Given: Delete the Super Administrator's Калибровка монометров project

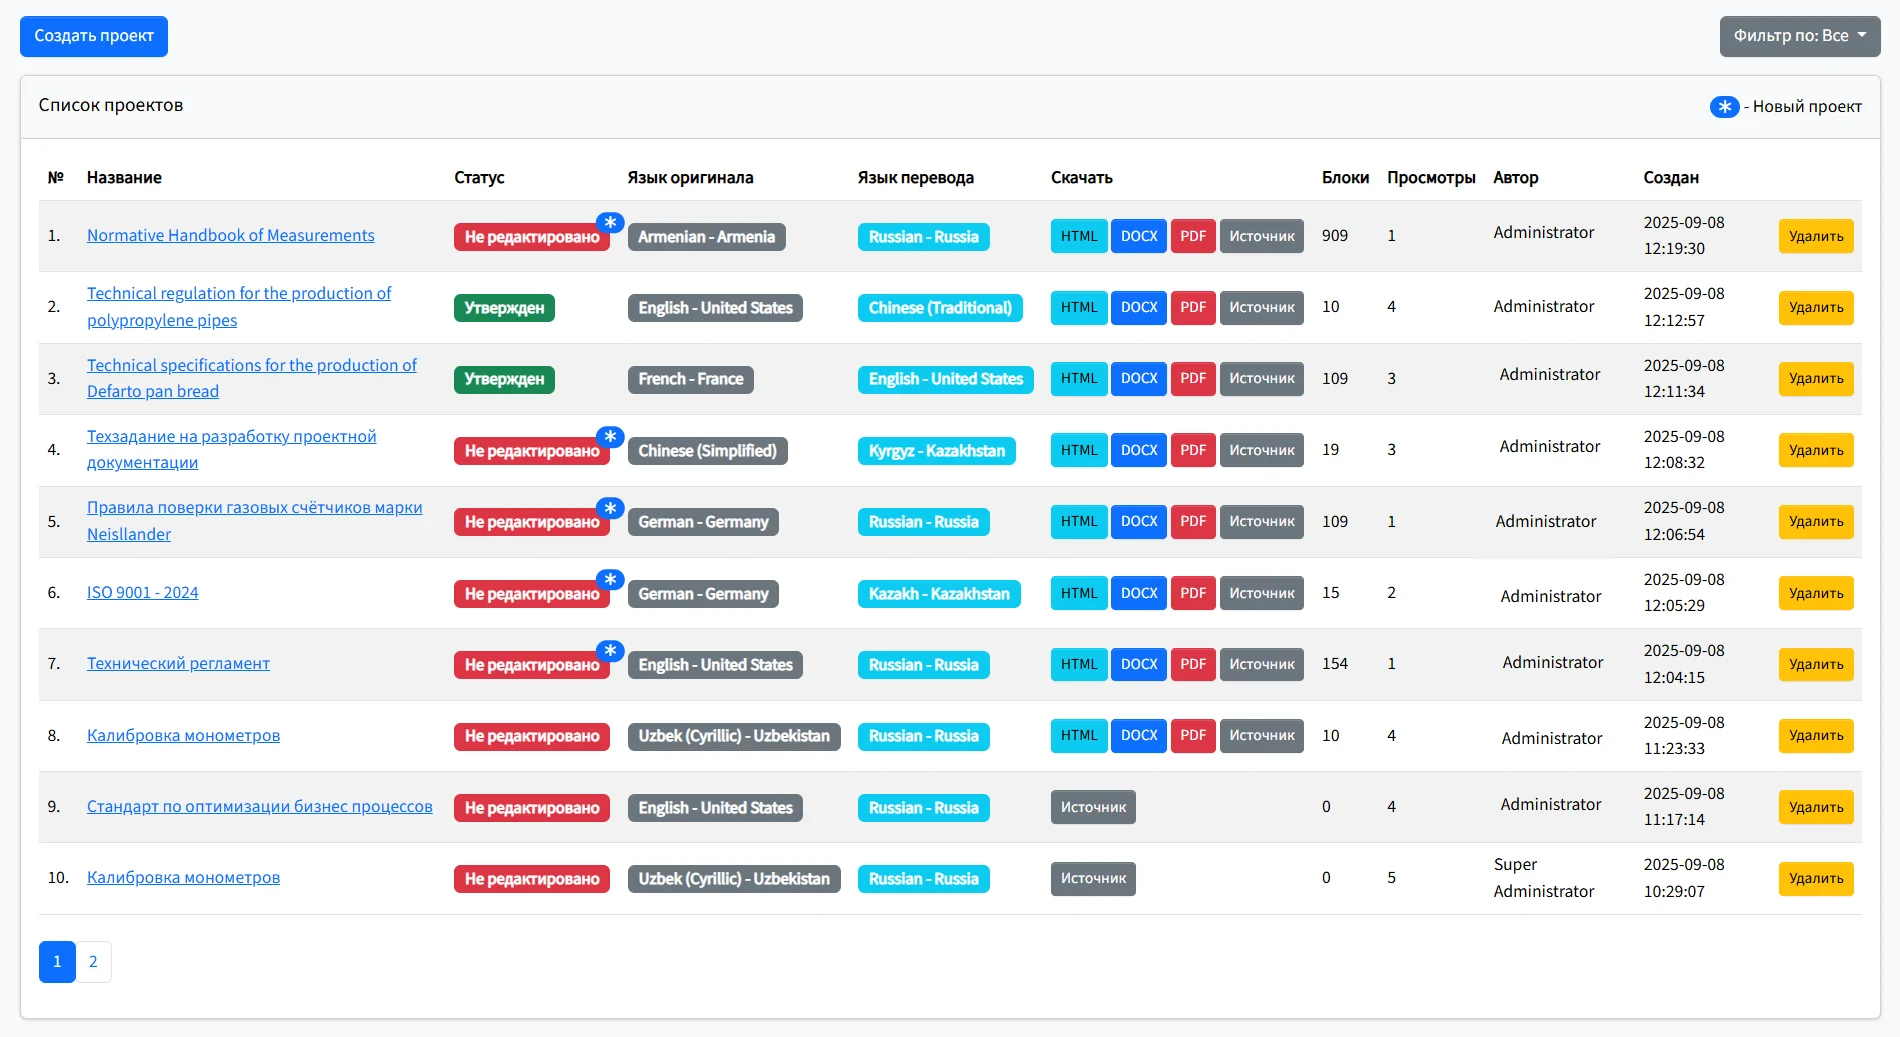Looking at the screenshot, I should pos(1815,879).
